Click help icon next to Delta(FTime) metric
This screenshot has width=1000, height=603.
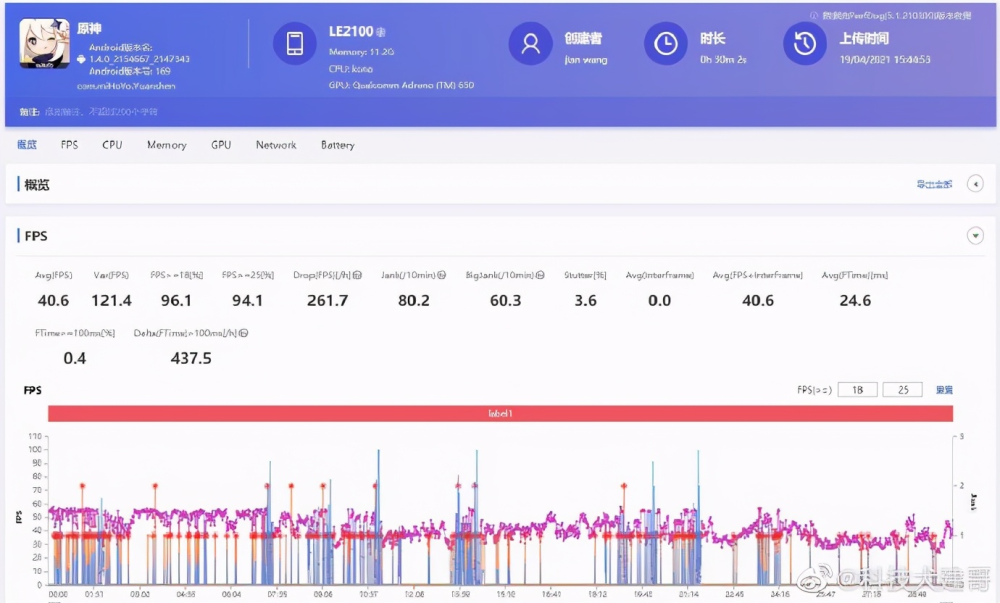[x=244, y=333]
